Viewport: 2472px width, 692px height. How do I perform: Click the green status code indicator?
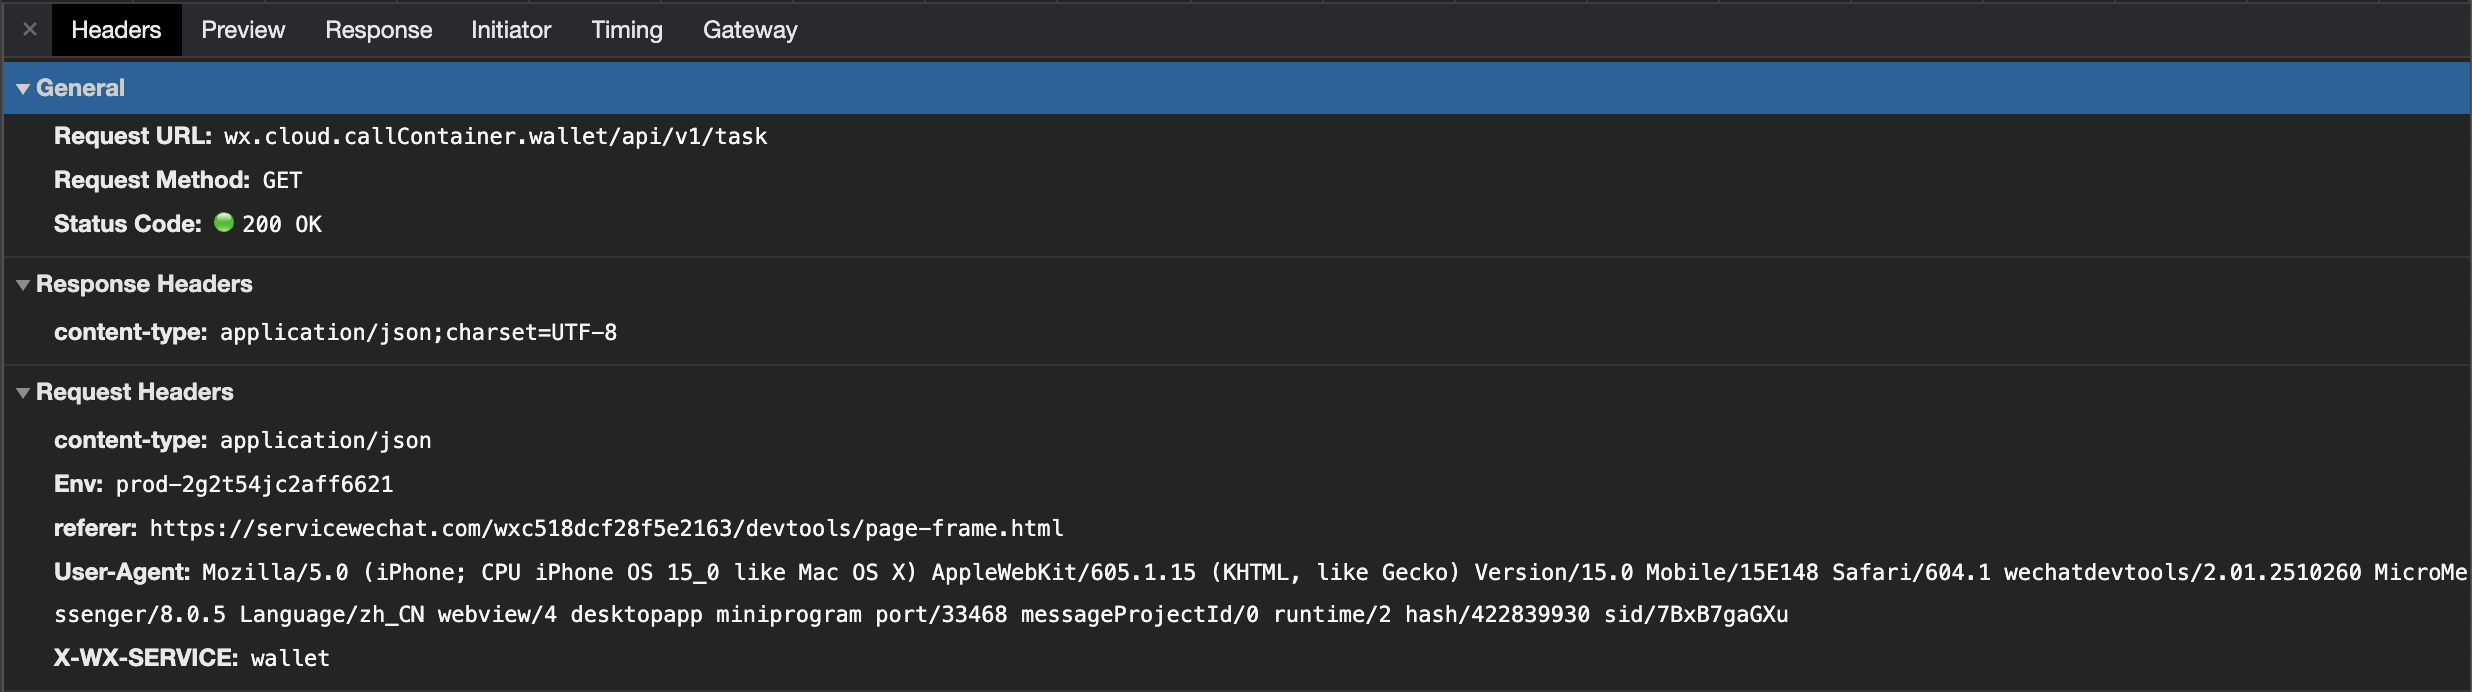pos(224,223)
